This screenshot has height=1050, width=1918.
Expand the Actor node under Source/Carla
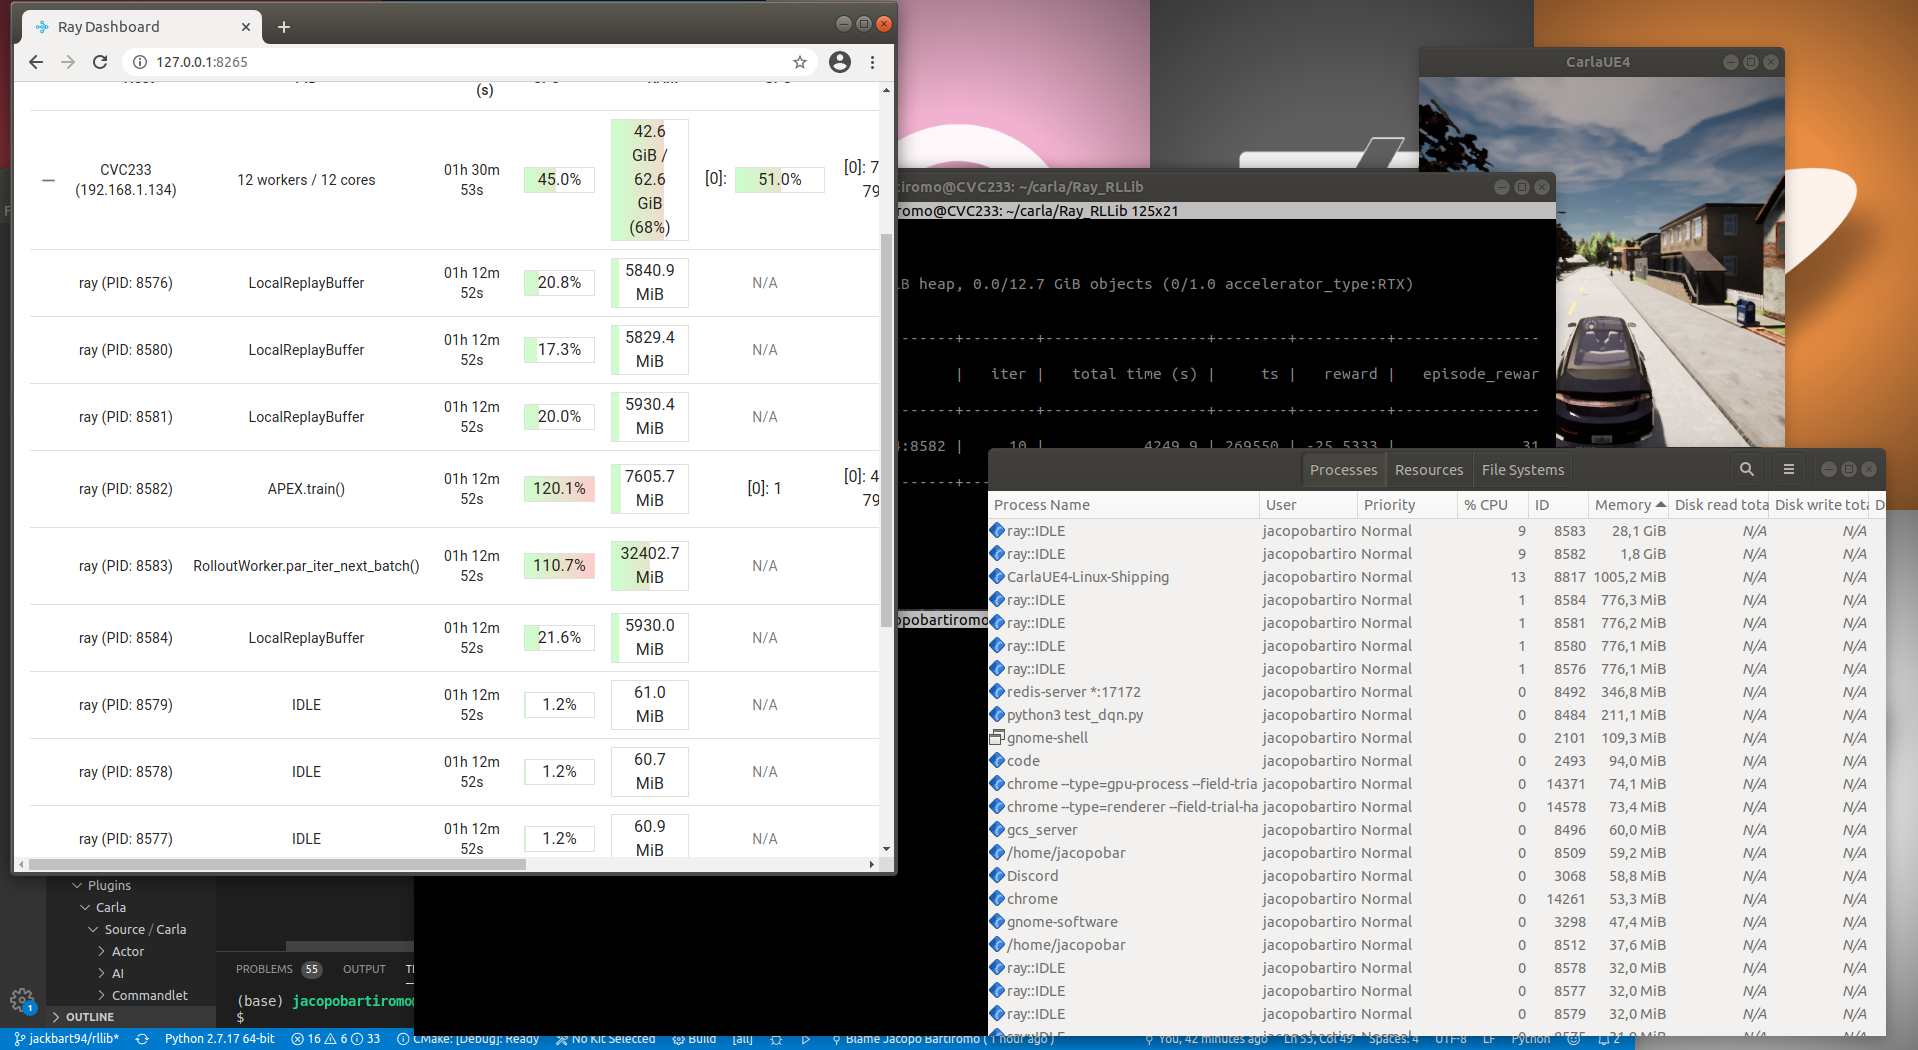coord(103,951)
